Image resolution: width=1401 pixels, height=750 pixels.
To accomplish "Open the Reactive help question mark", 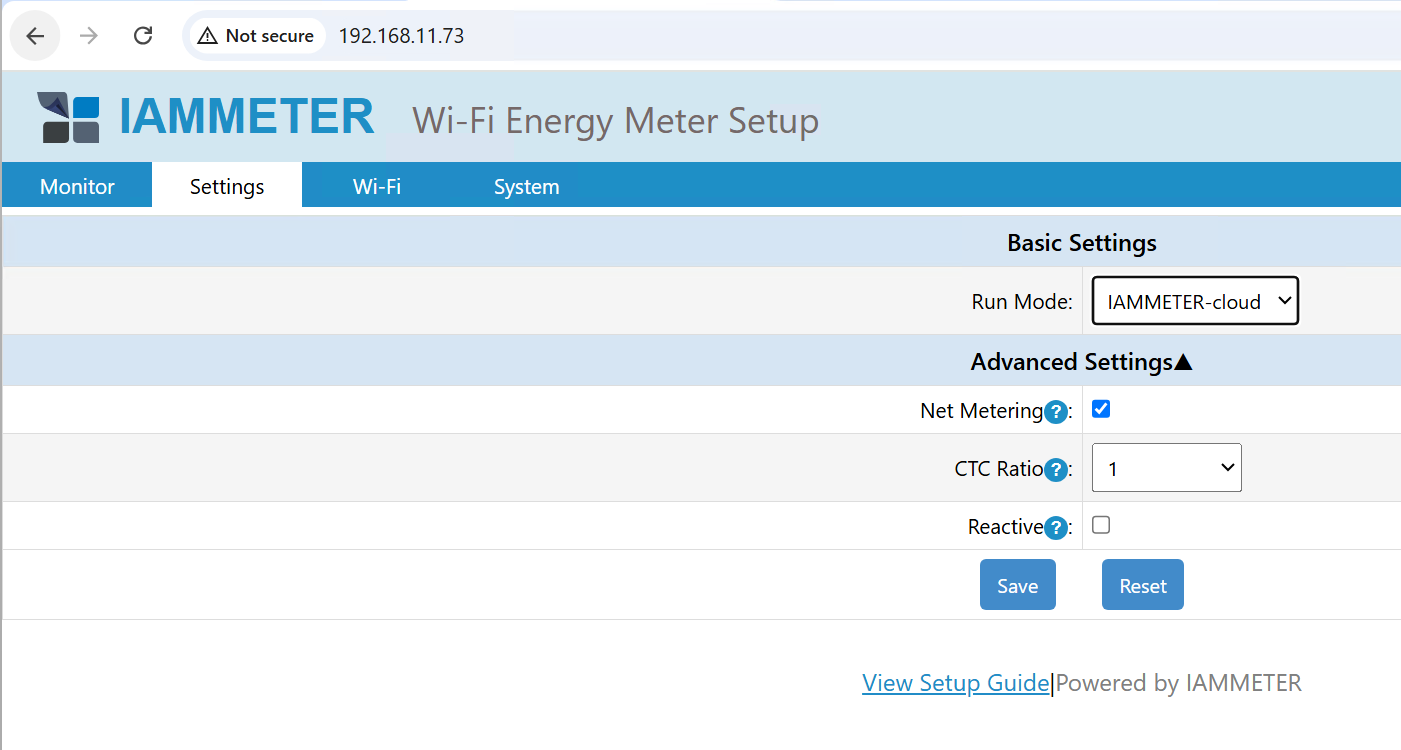I will [x=1055, y=528].
